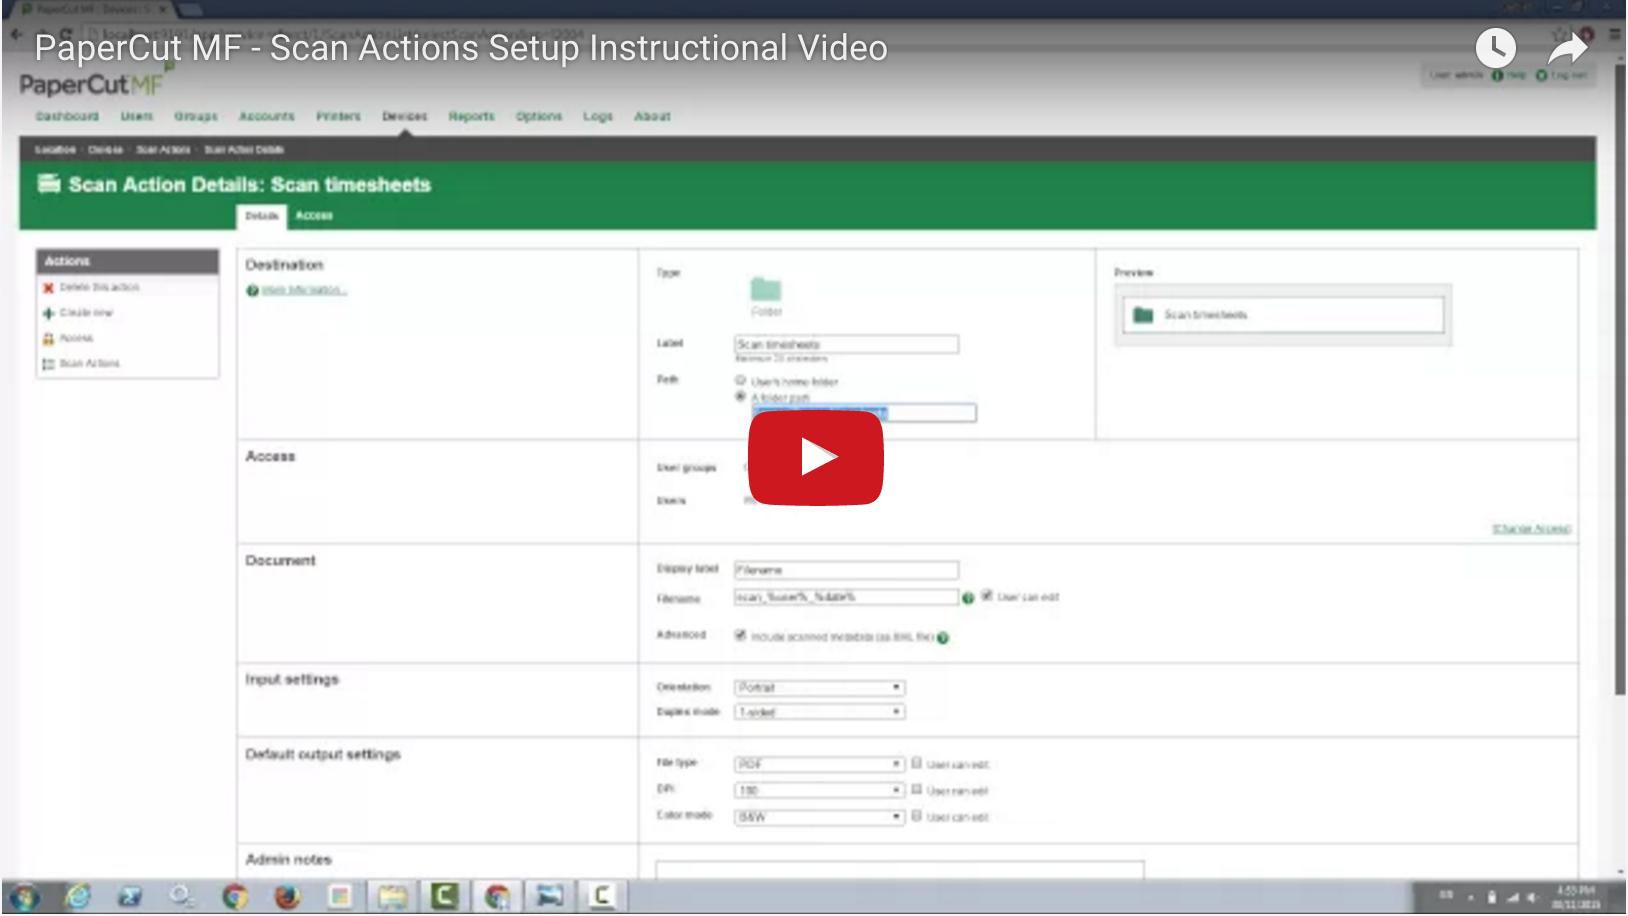Open the File type dropdown

tap(820, 764)
